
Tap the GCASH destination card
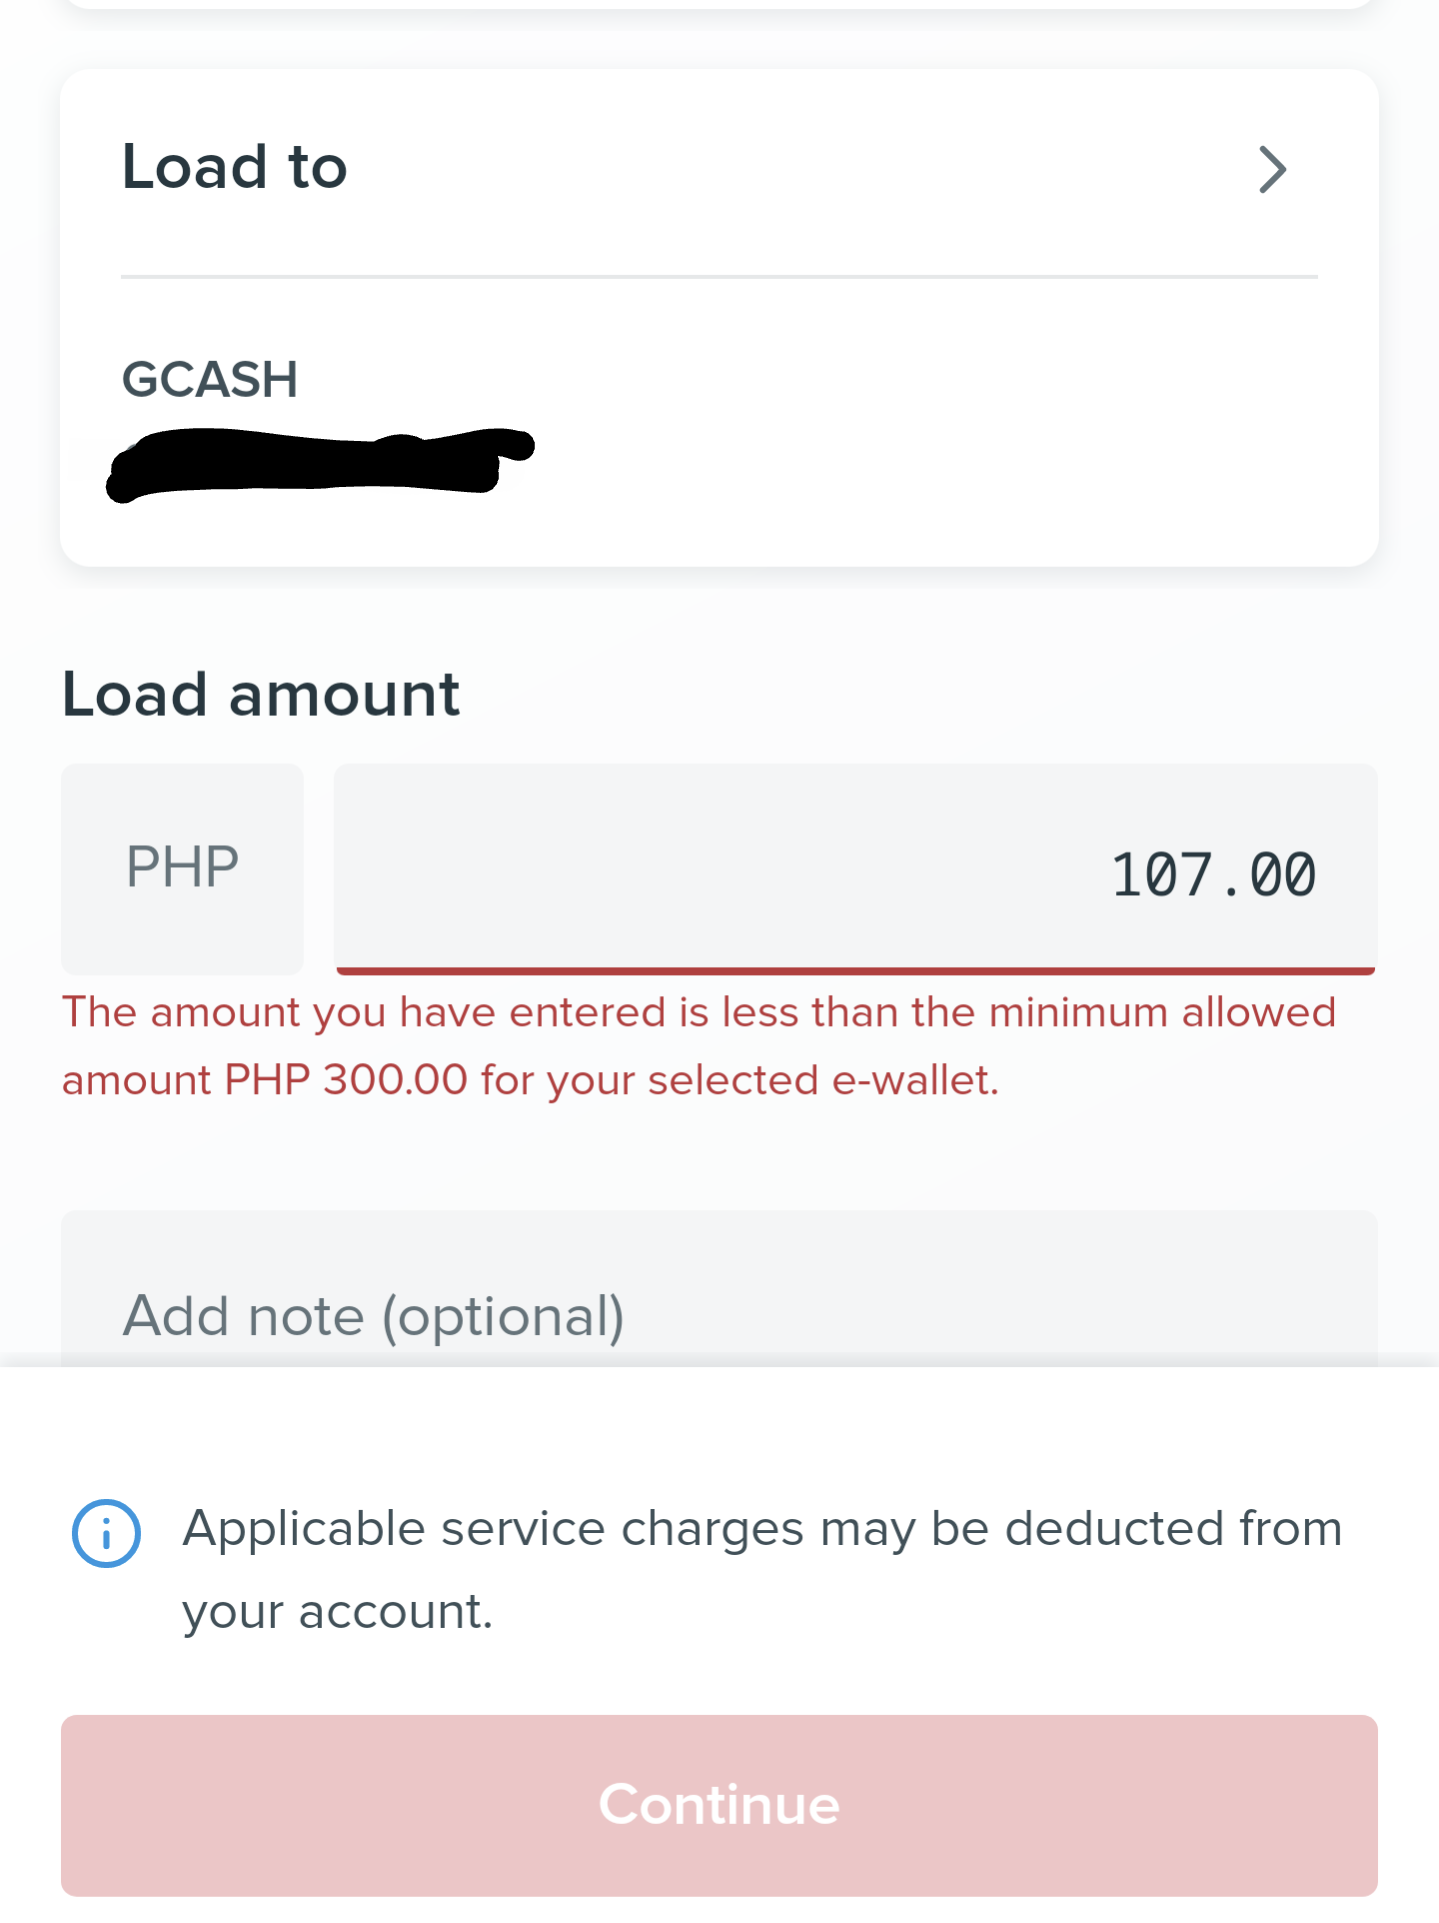point(719,318)
